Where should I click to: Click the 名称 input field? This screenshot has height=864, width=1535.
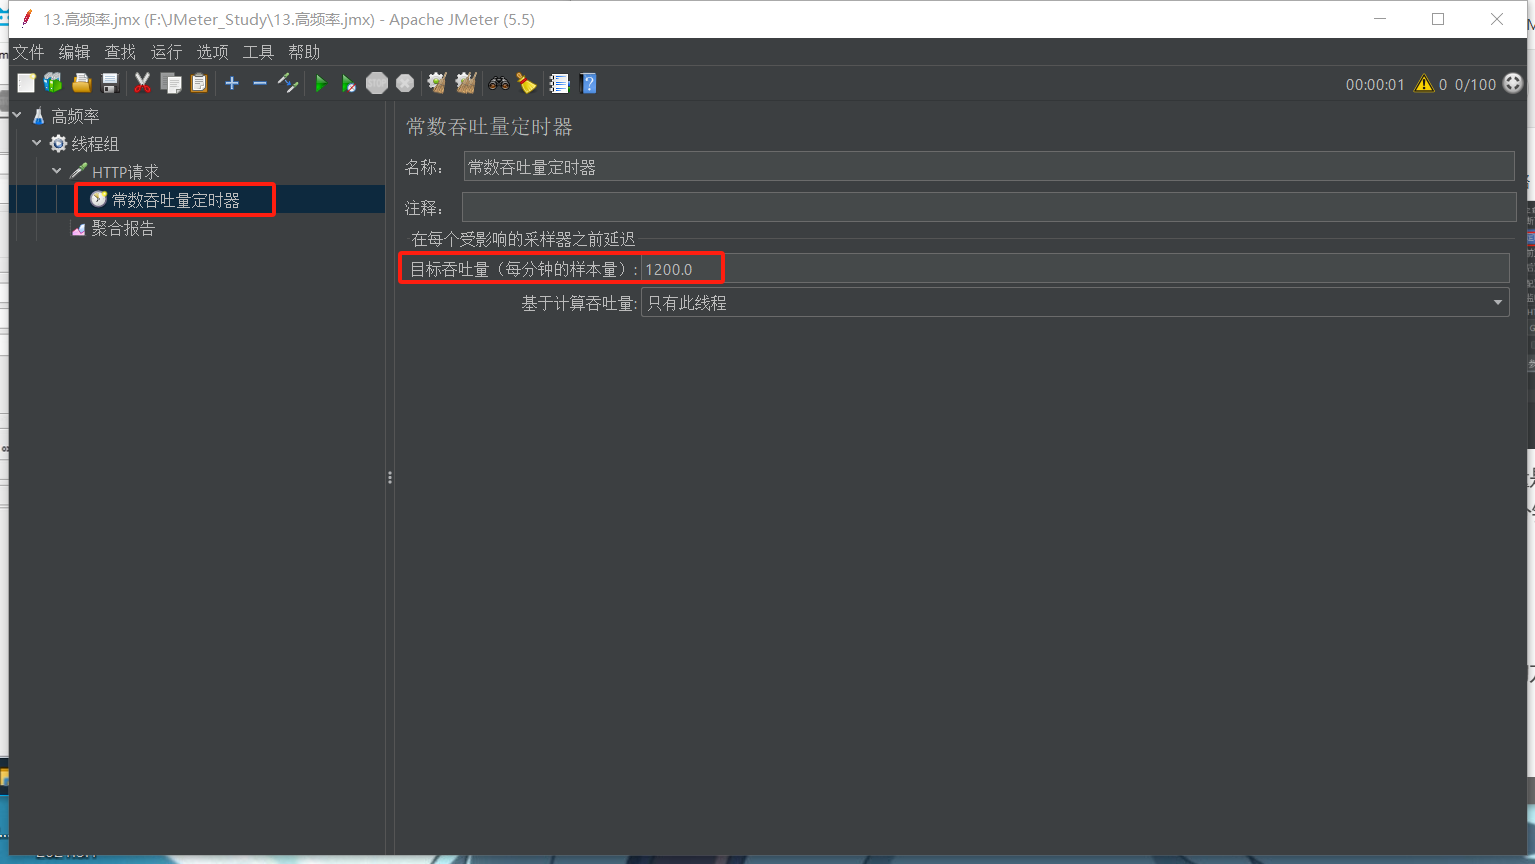click(x=989, y=167)
